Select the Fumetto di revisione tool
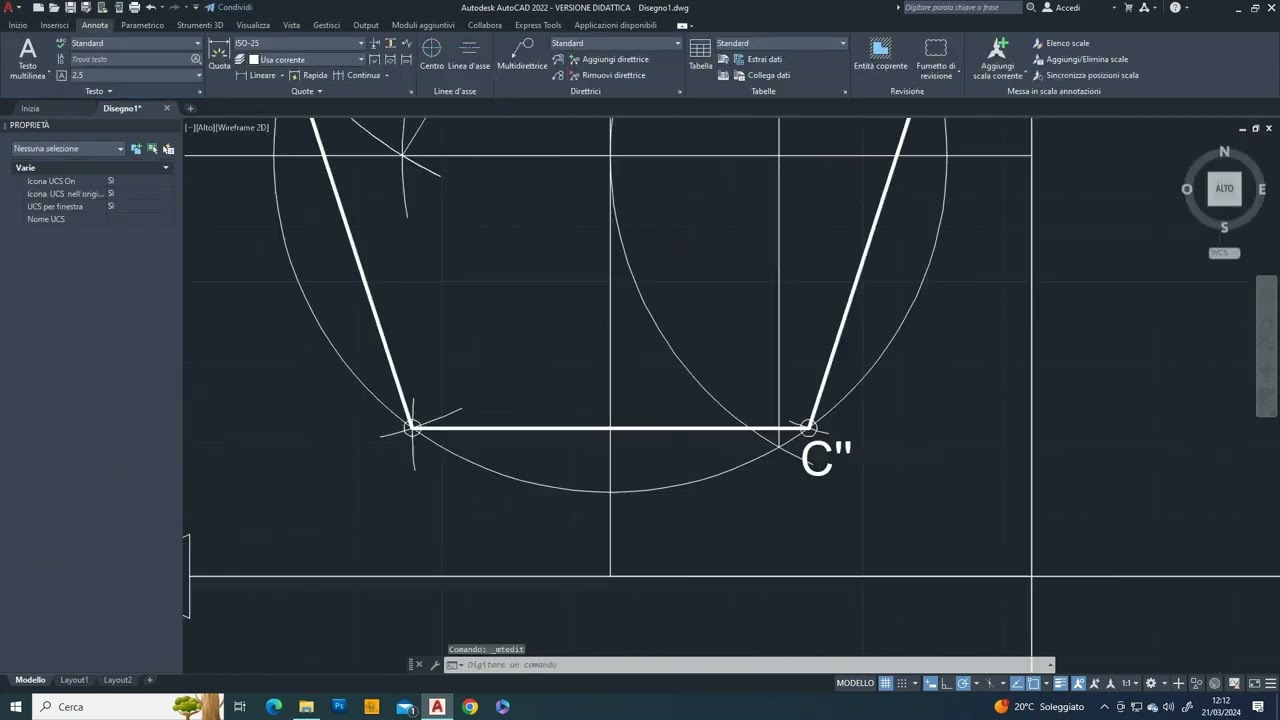 point(936,59)
